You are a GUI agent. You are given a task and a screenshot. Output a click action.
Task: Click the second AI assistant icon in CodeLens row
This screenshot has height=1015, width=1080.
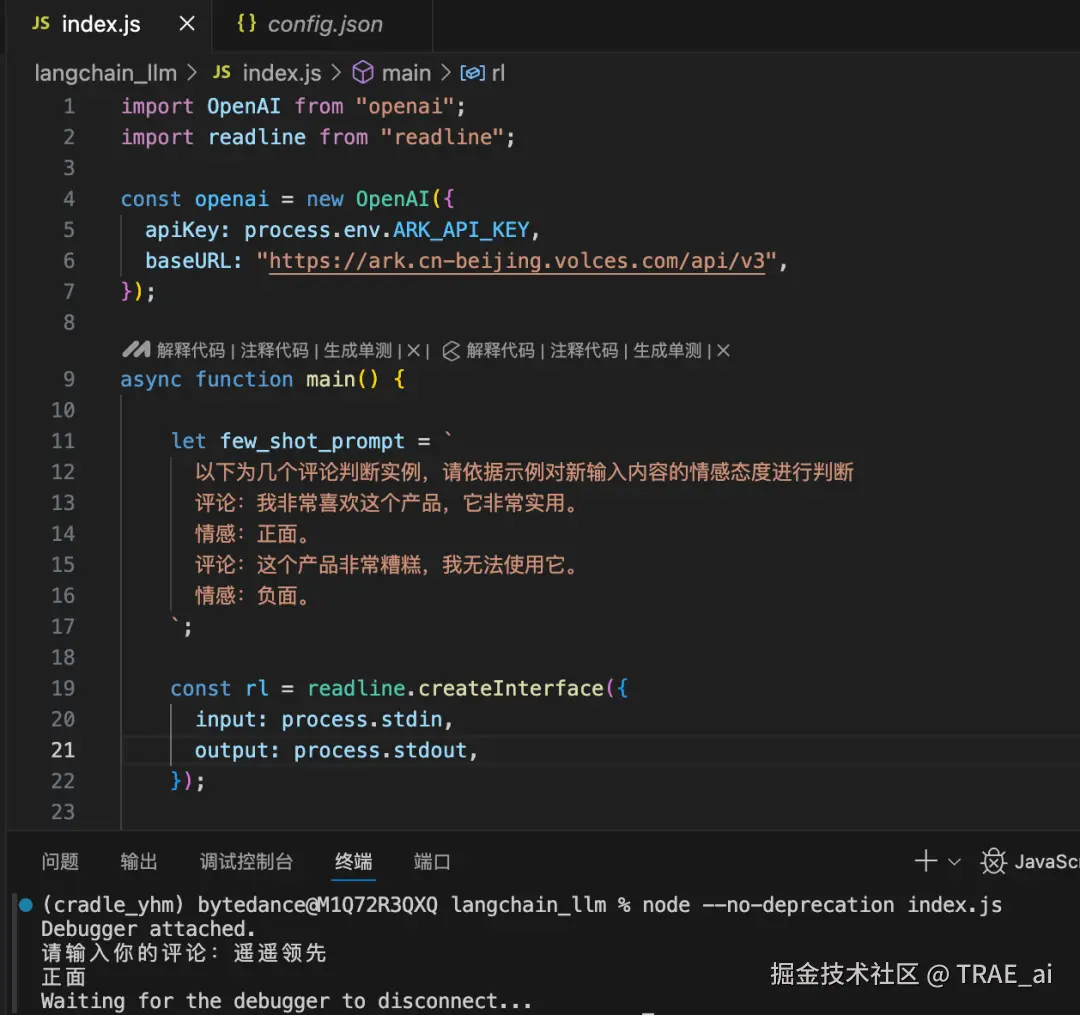pyautogui.click(x=452, y=350)
